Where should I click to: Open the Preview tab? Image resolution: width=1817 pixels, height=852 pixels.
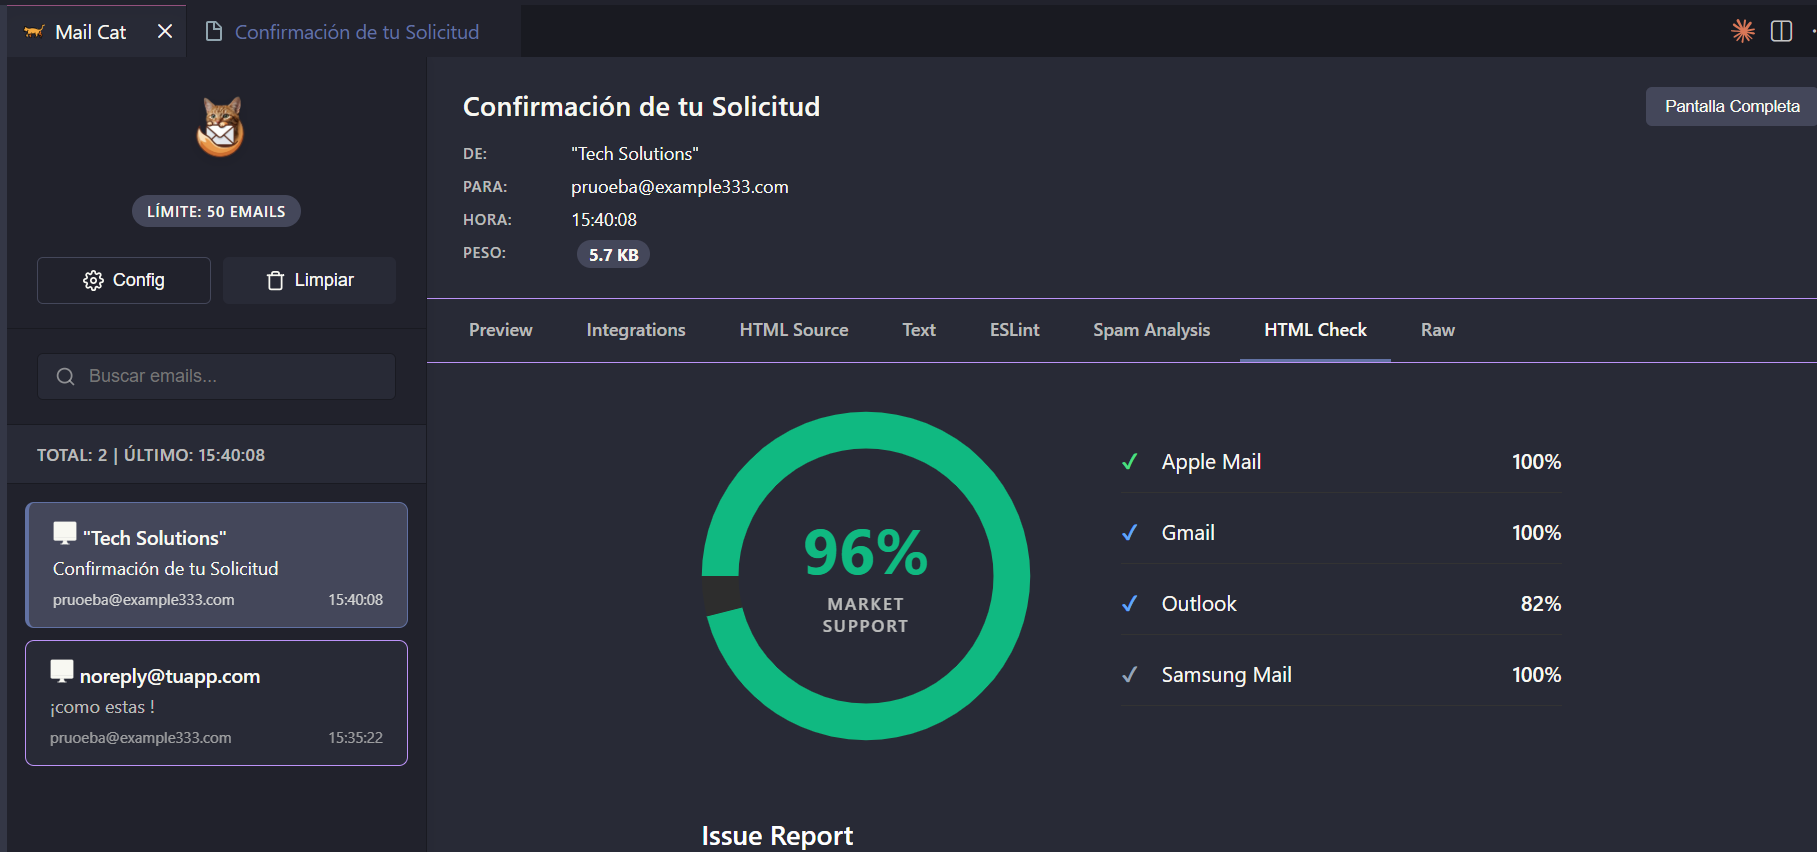tap(501, 330)
